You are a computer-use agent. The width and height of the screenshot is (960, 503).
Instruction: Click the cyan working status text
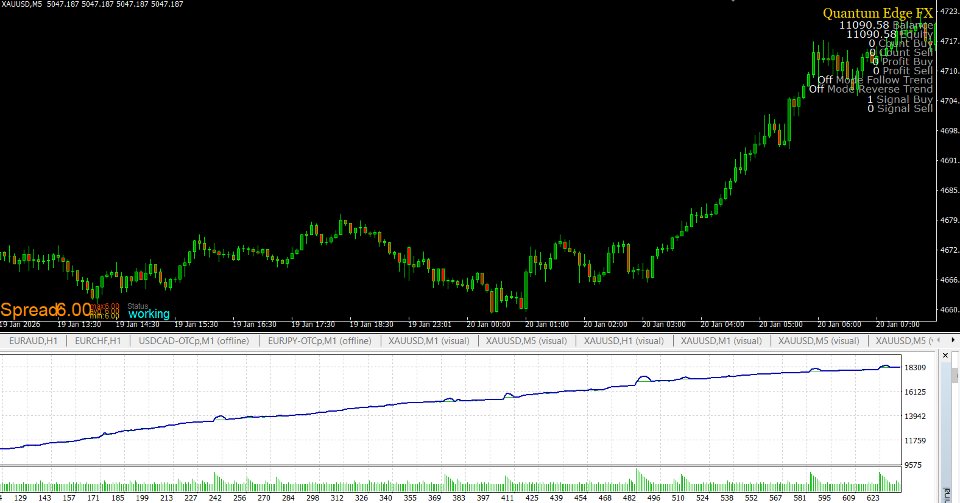coord(149,314)
